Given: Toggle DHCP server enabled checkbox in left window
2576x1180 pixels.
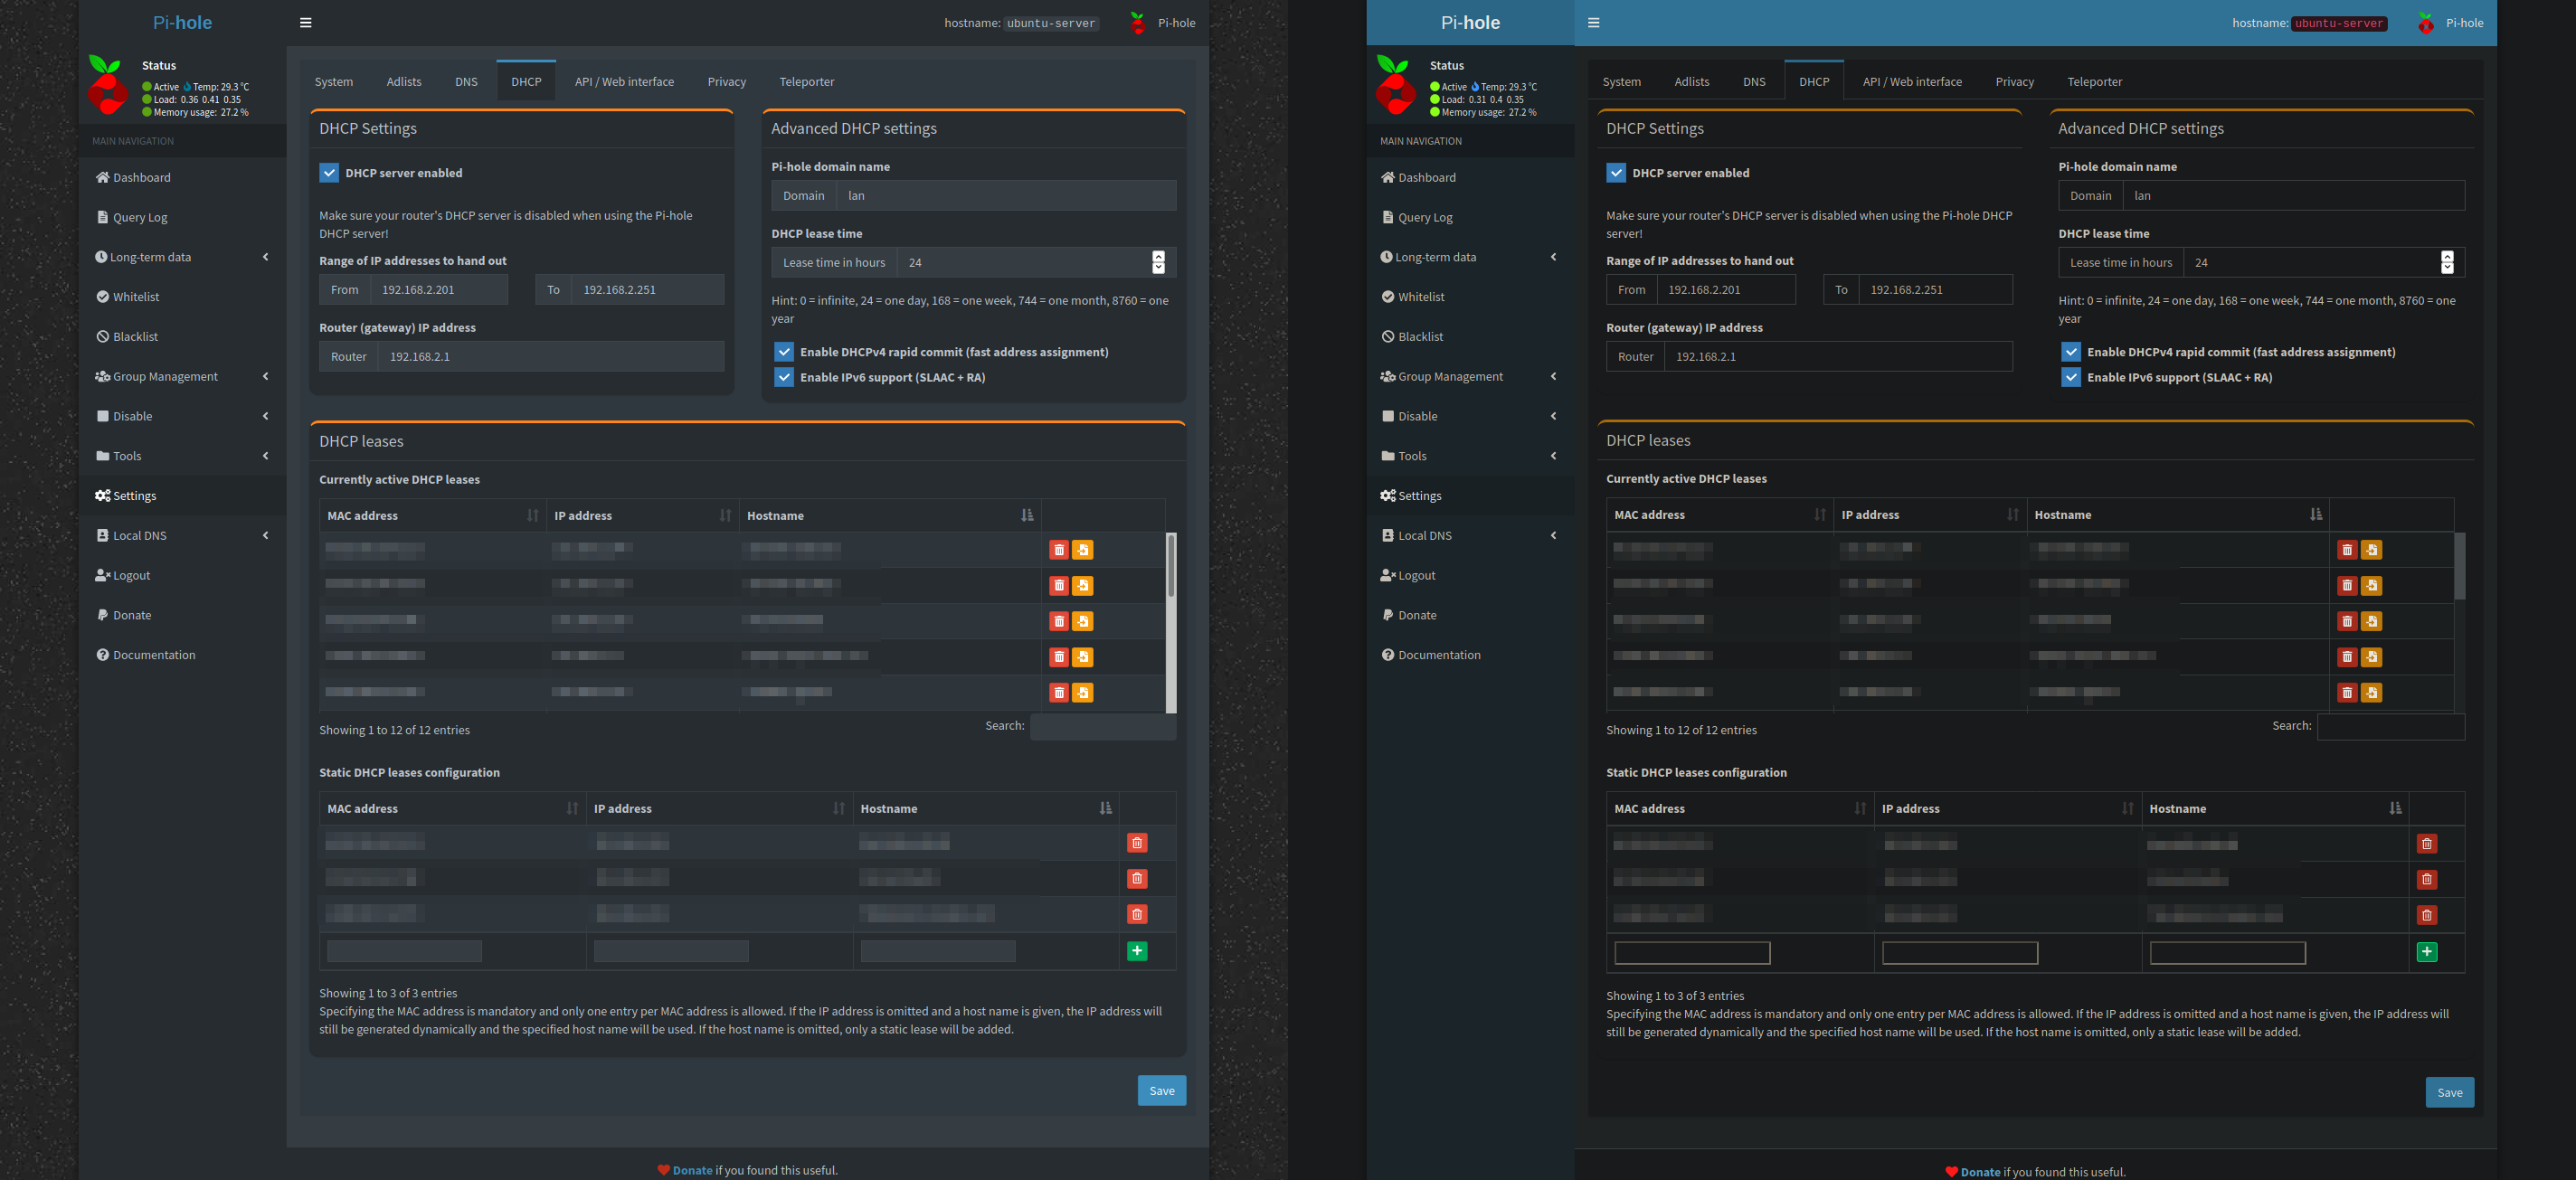Looking at the screenshot, I should [x=329, y=173].
